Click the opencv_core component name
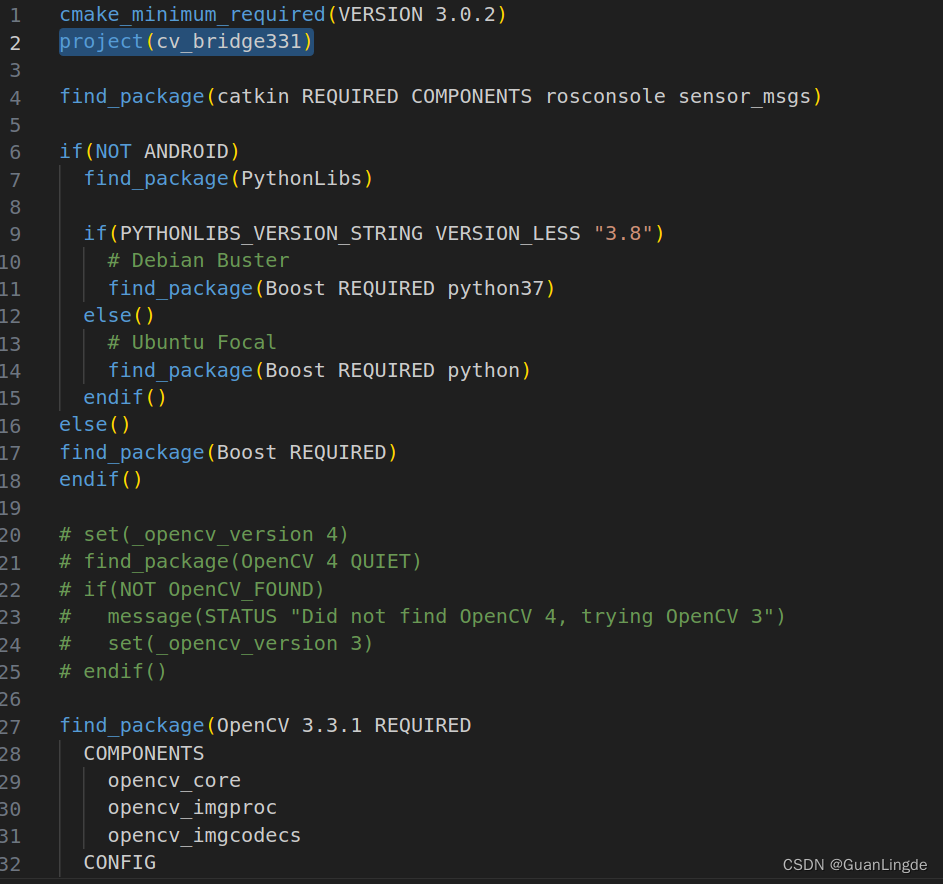This screenshot has height=884, width=943. click(x=173, y=779)
